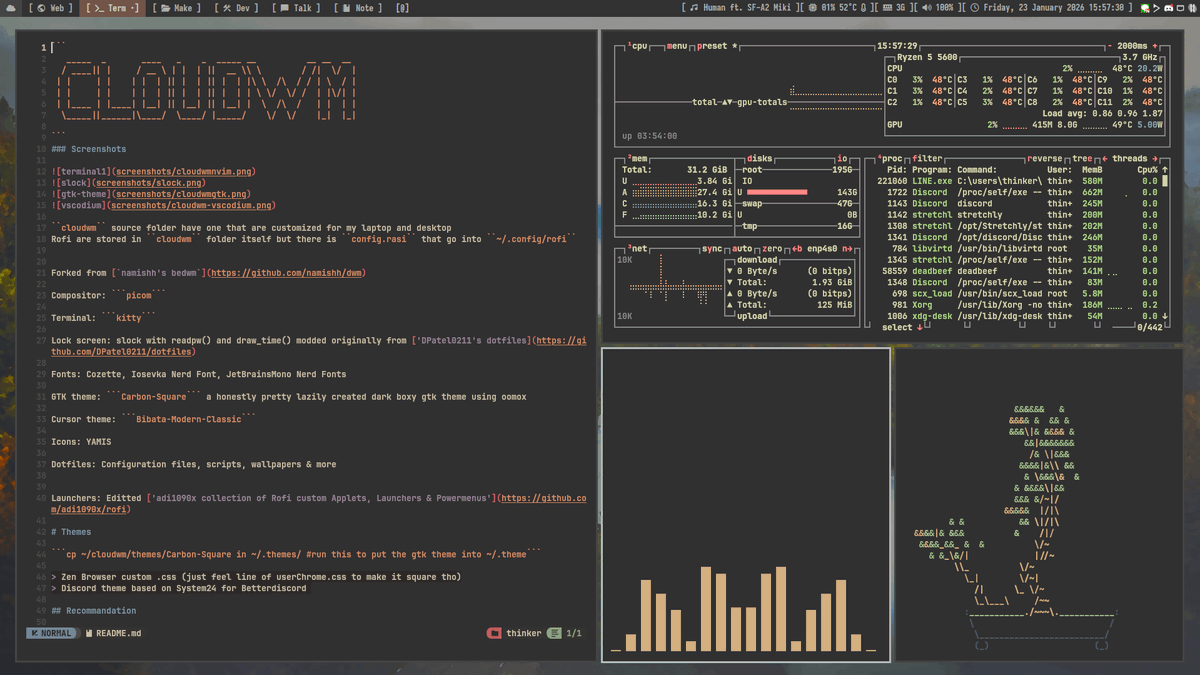Toggle net auto scaling in btop
This screenshot has width=1200, height=675.
pyautogui.click(x=742, y=249)
